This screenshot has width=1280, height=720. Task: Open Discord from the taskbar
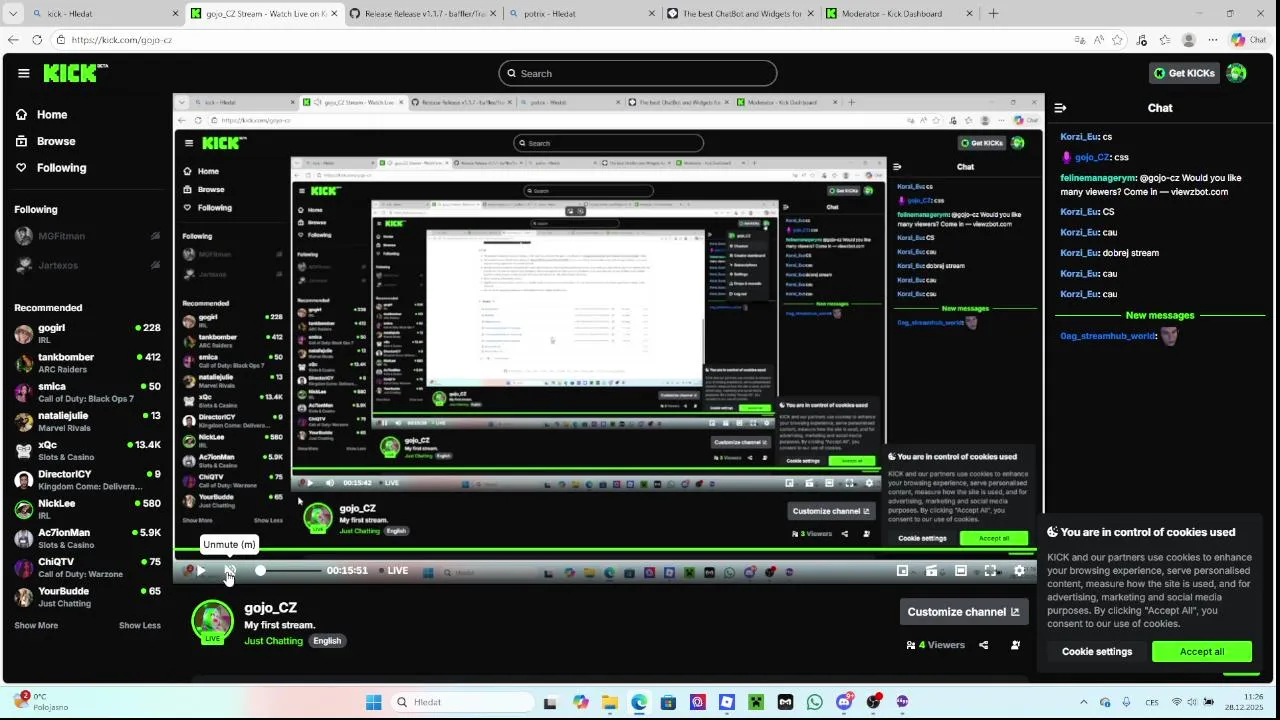click(x=844, y=702)
